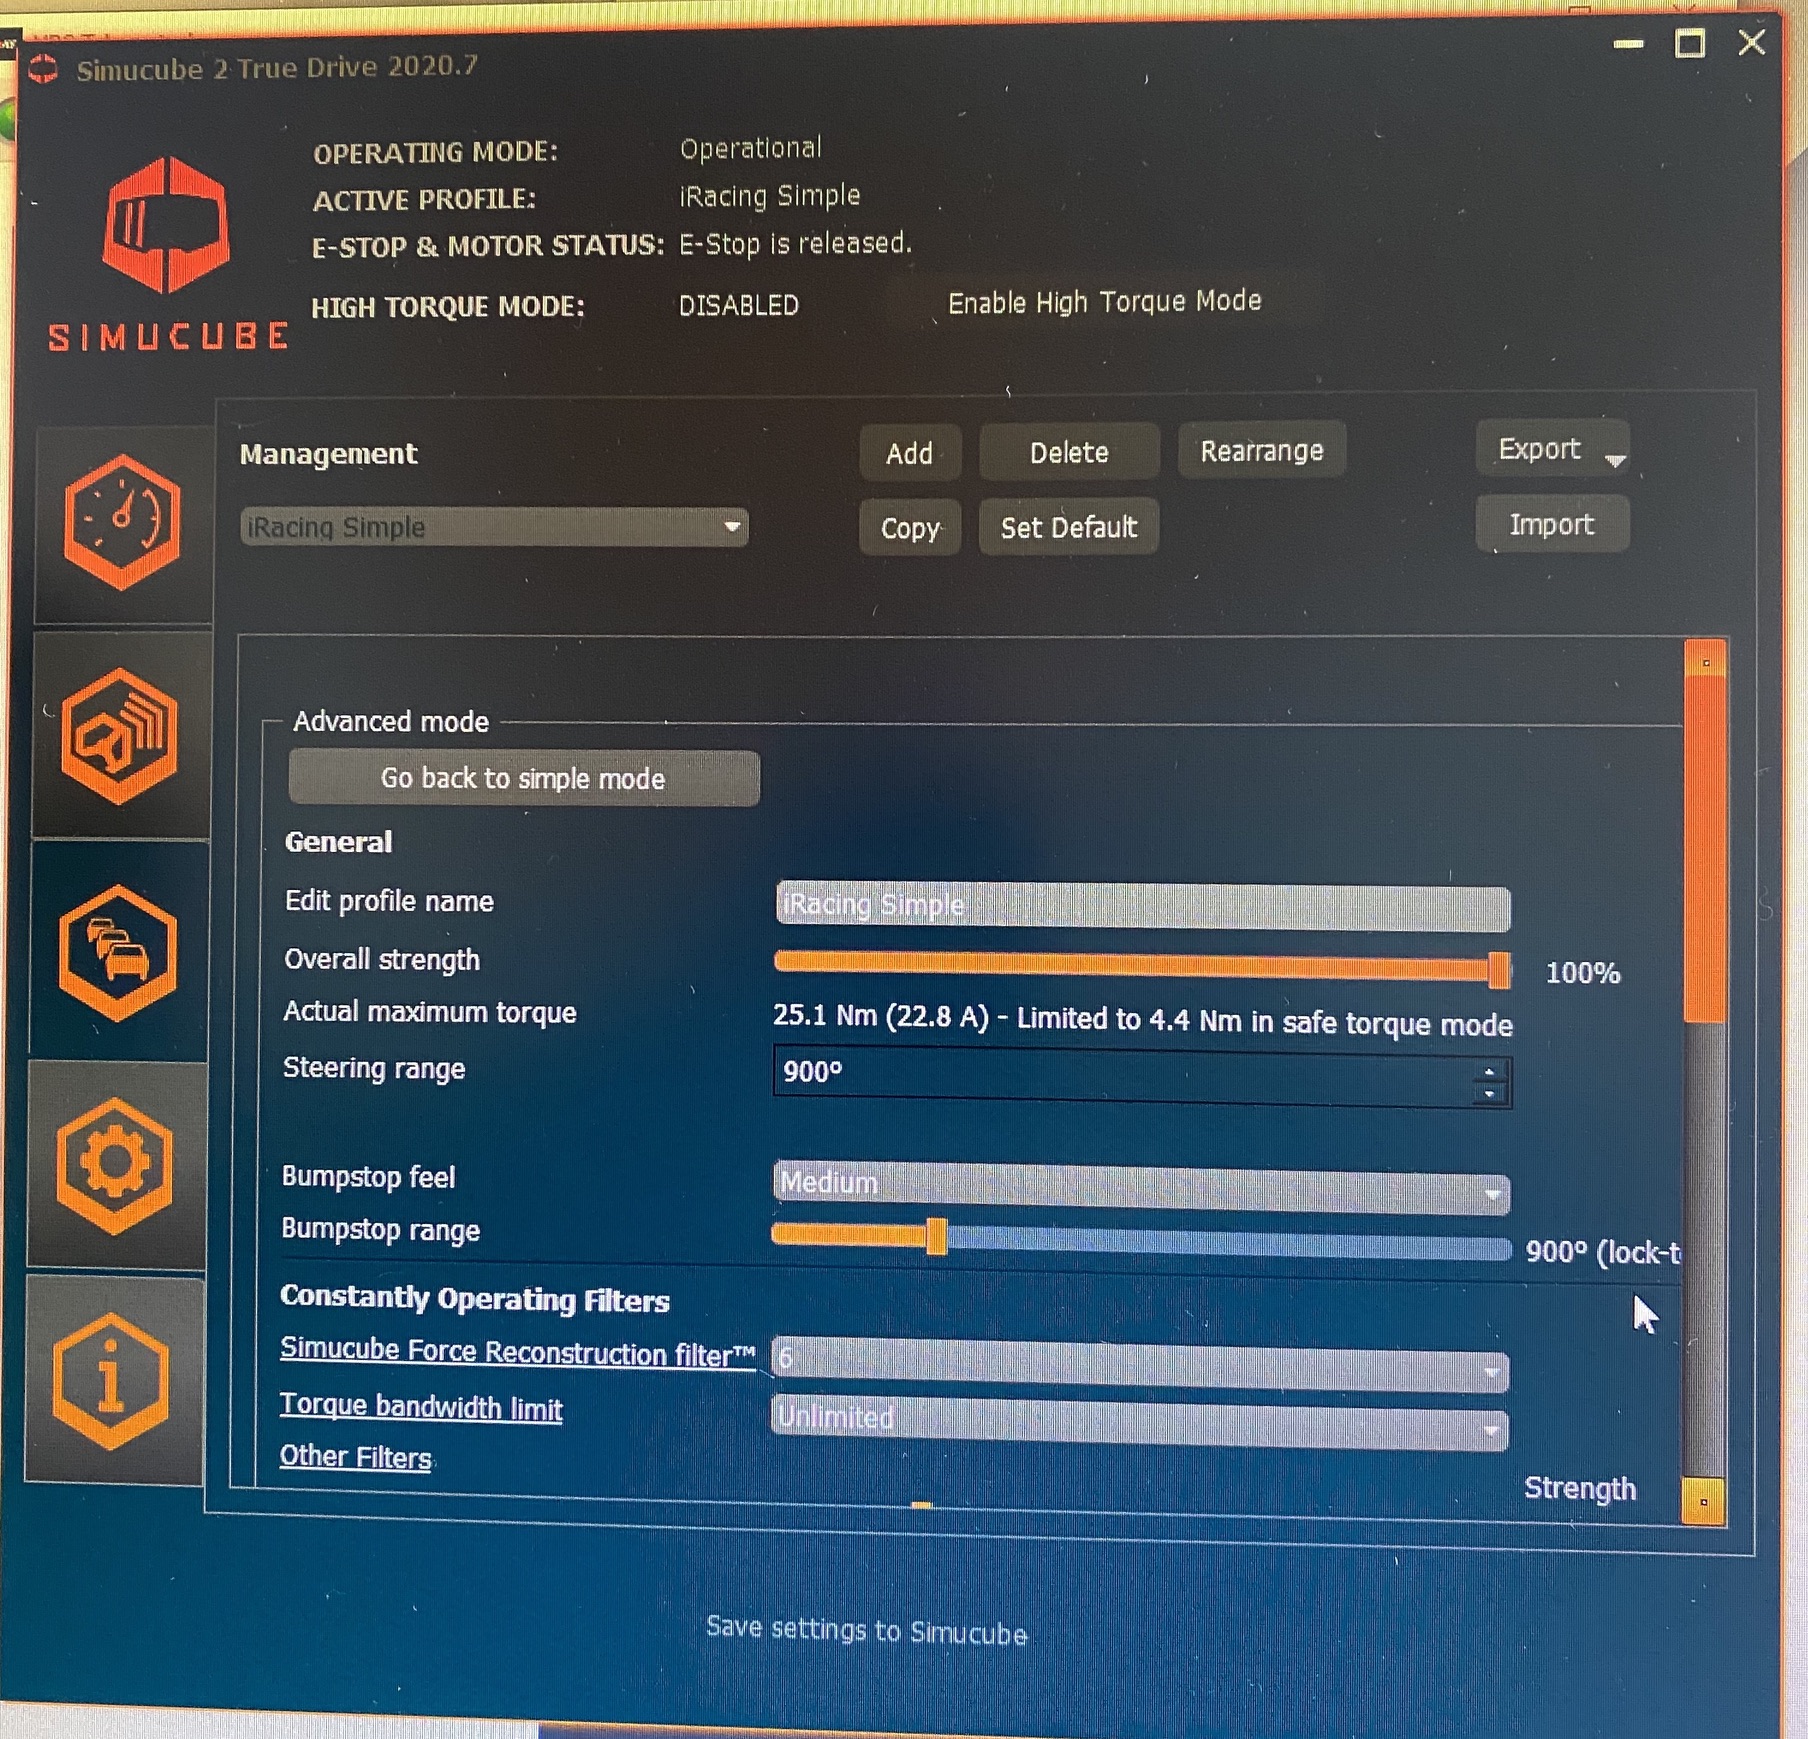Screen dimensions: 1808x1739
Task: Copy the selected profile
Action: (x=909, y=527)
